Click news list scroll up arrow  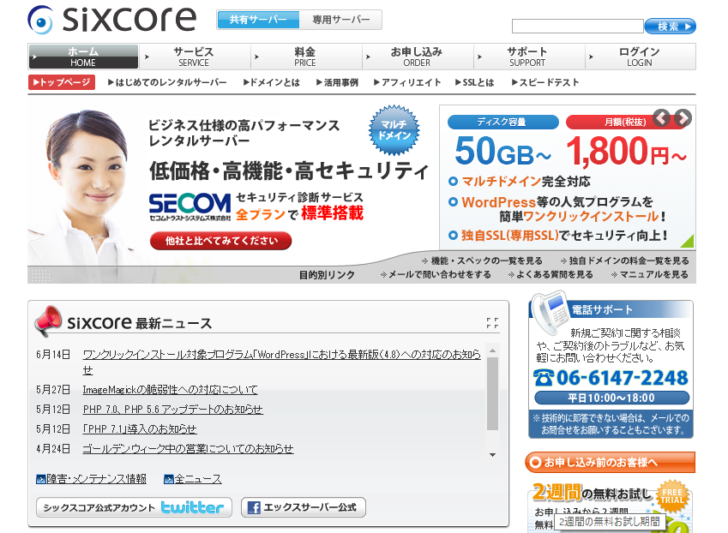pos(493,350)
